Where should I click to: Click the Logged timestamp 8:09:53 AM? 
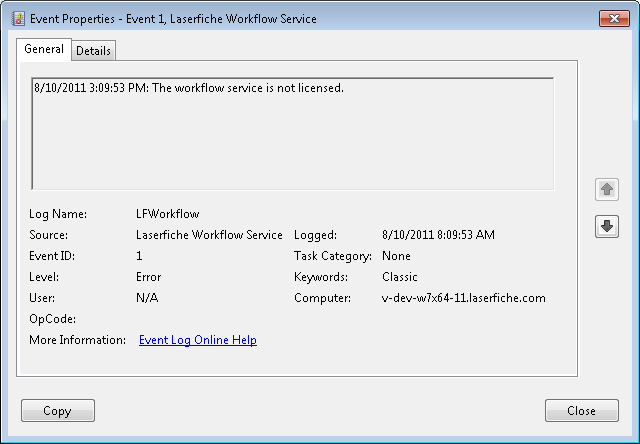tap(438, 235)
